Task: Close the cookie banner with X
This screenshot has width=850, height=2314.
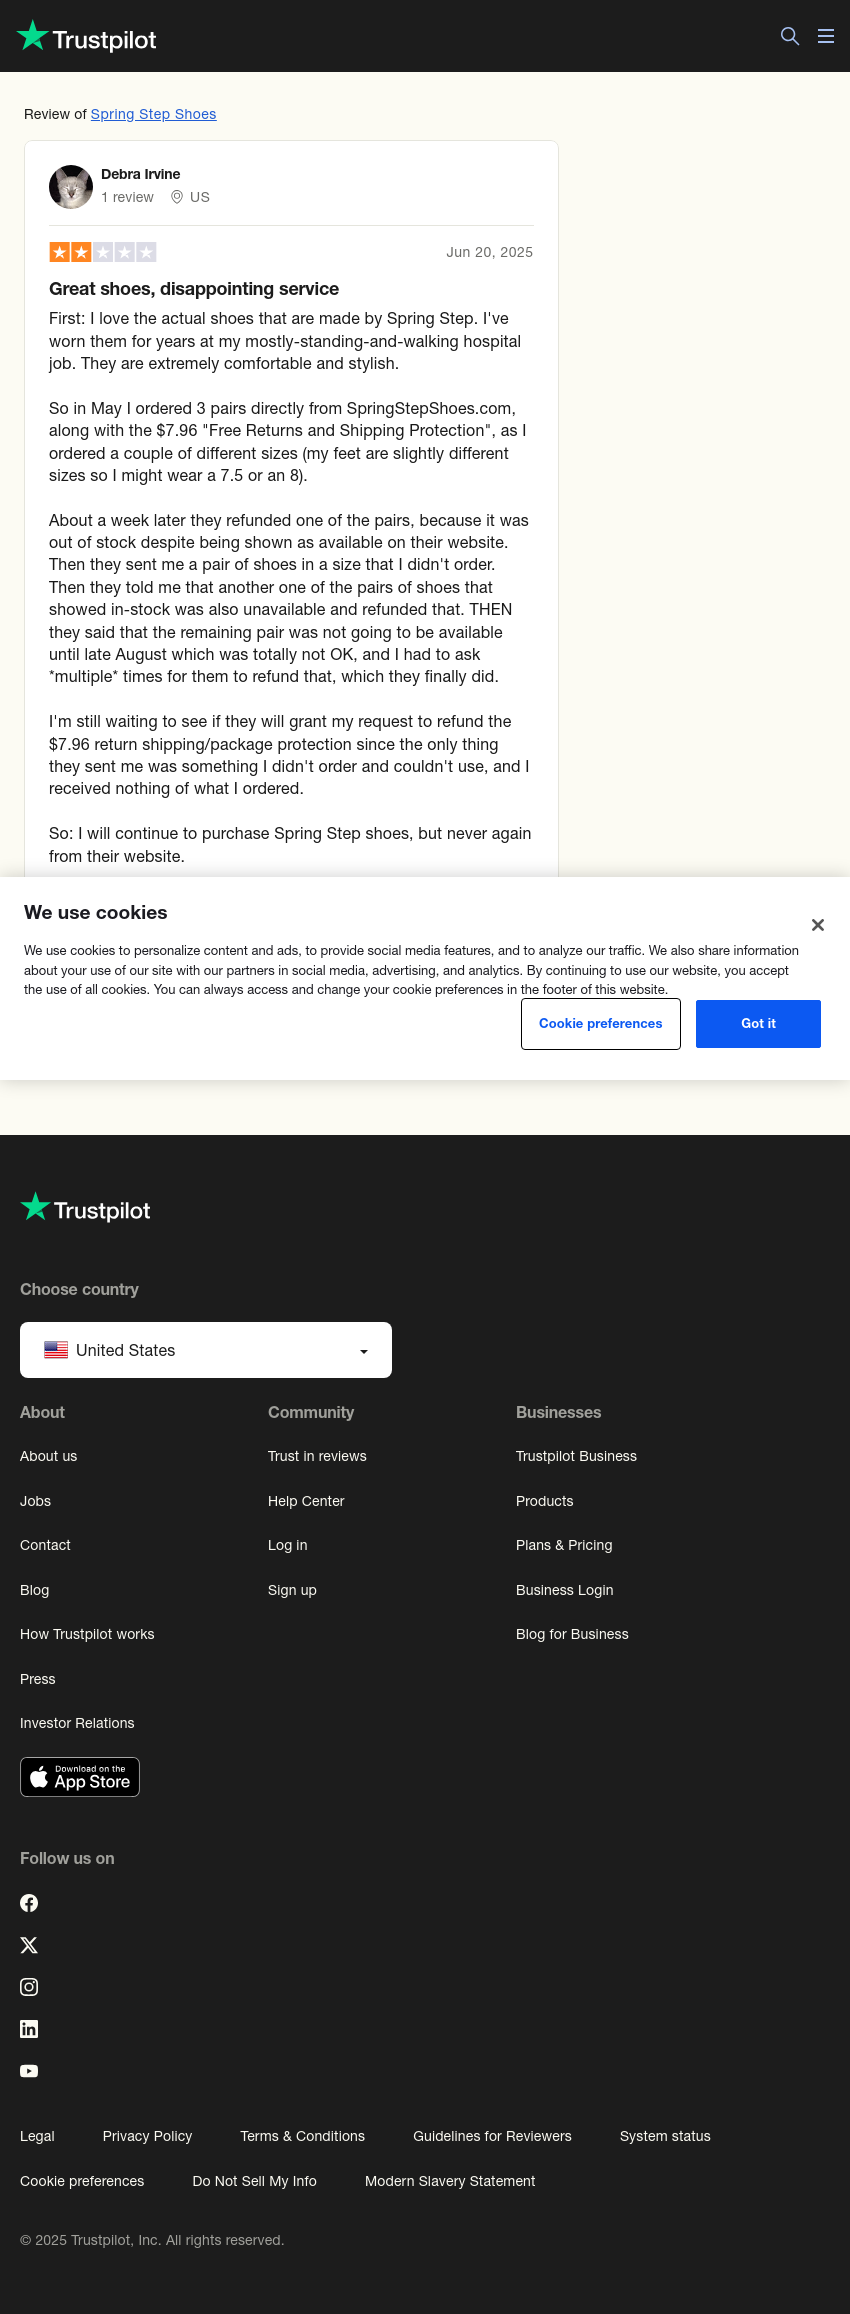Action: [818, 925]
